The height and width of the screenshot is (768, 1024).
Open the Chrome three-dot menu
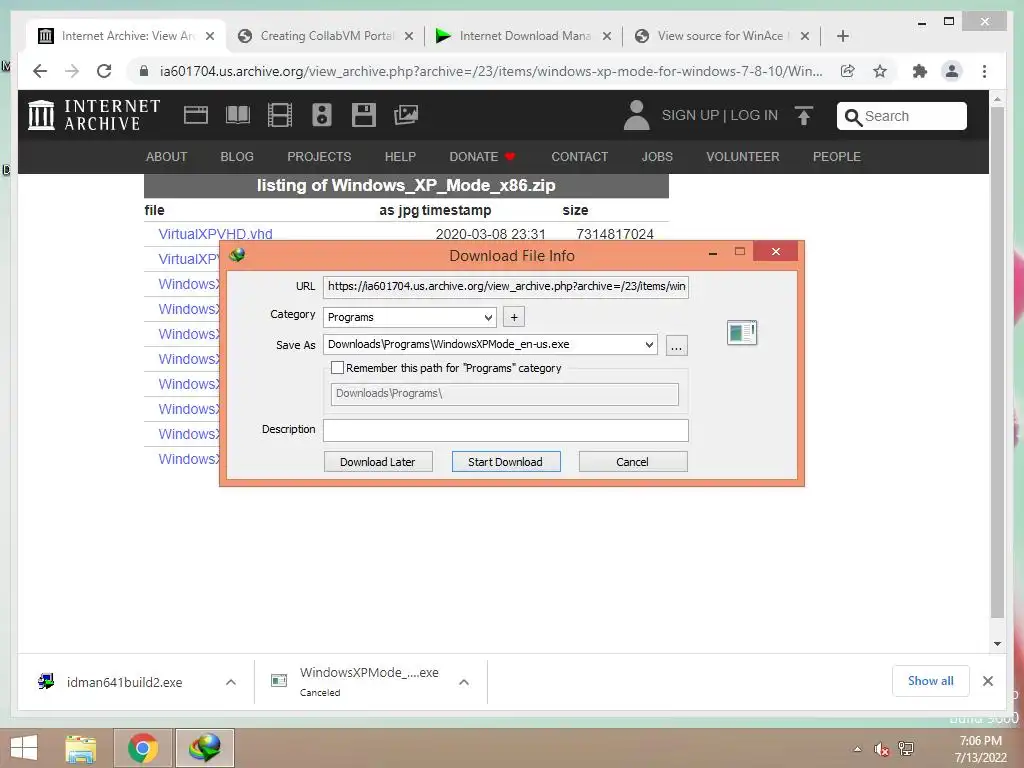coord(985,71)
